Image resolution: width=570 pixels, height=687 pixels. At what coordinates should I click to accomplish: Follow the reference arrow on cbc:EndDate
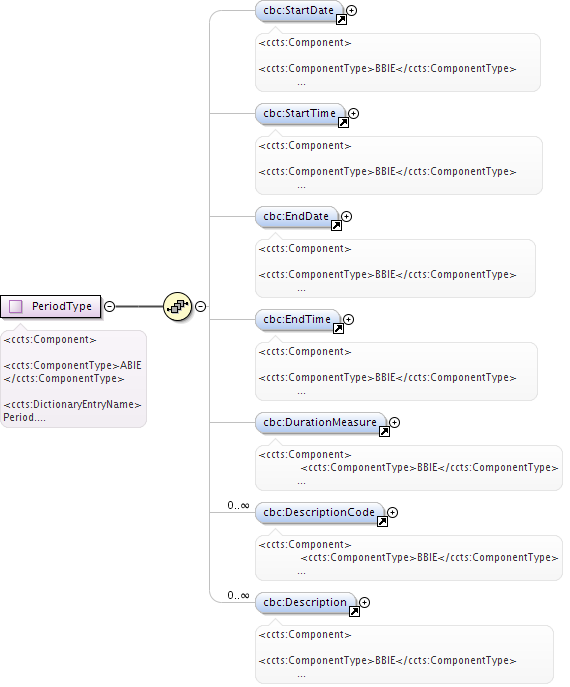click(x=336, y=225)
